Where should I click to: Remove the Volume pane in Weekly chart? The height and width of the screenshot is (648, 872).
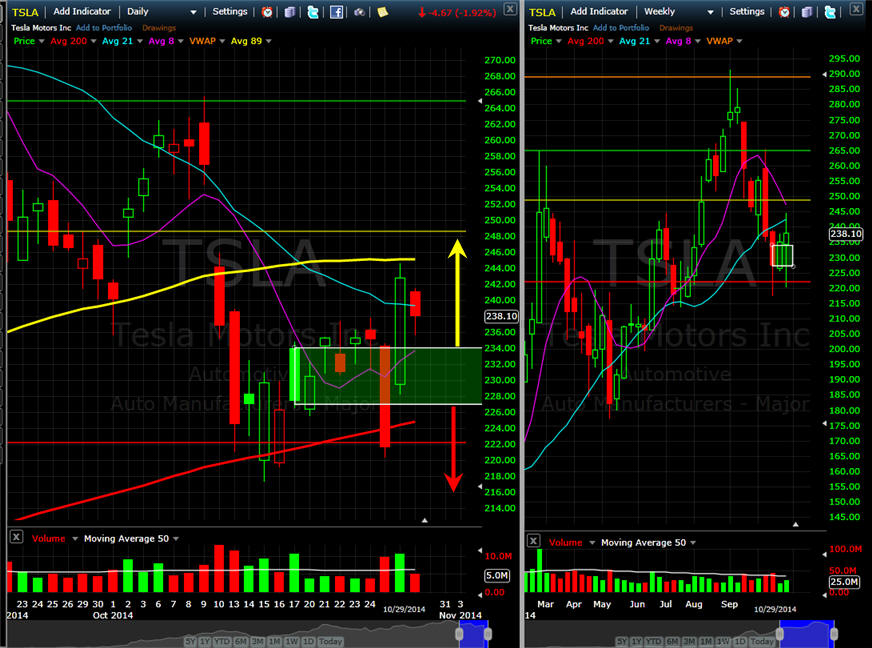[533, 541]
